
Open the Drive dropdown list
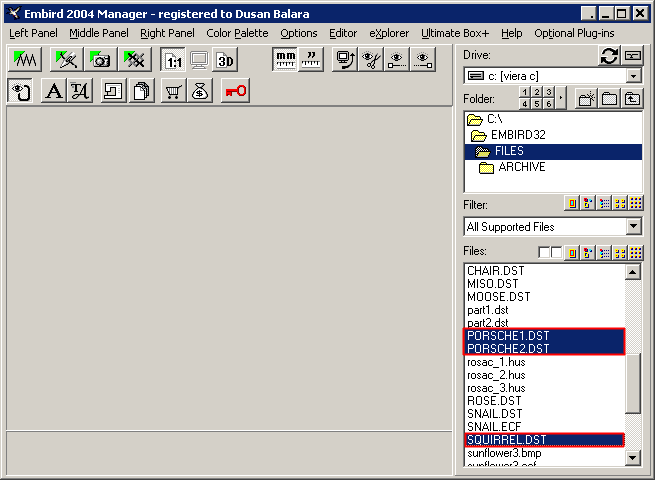[634, 76]
